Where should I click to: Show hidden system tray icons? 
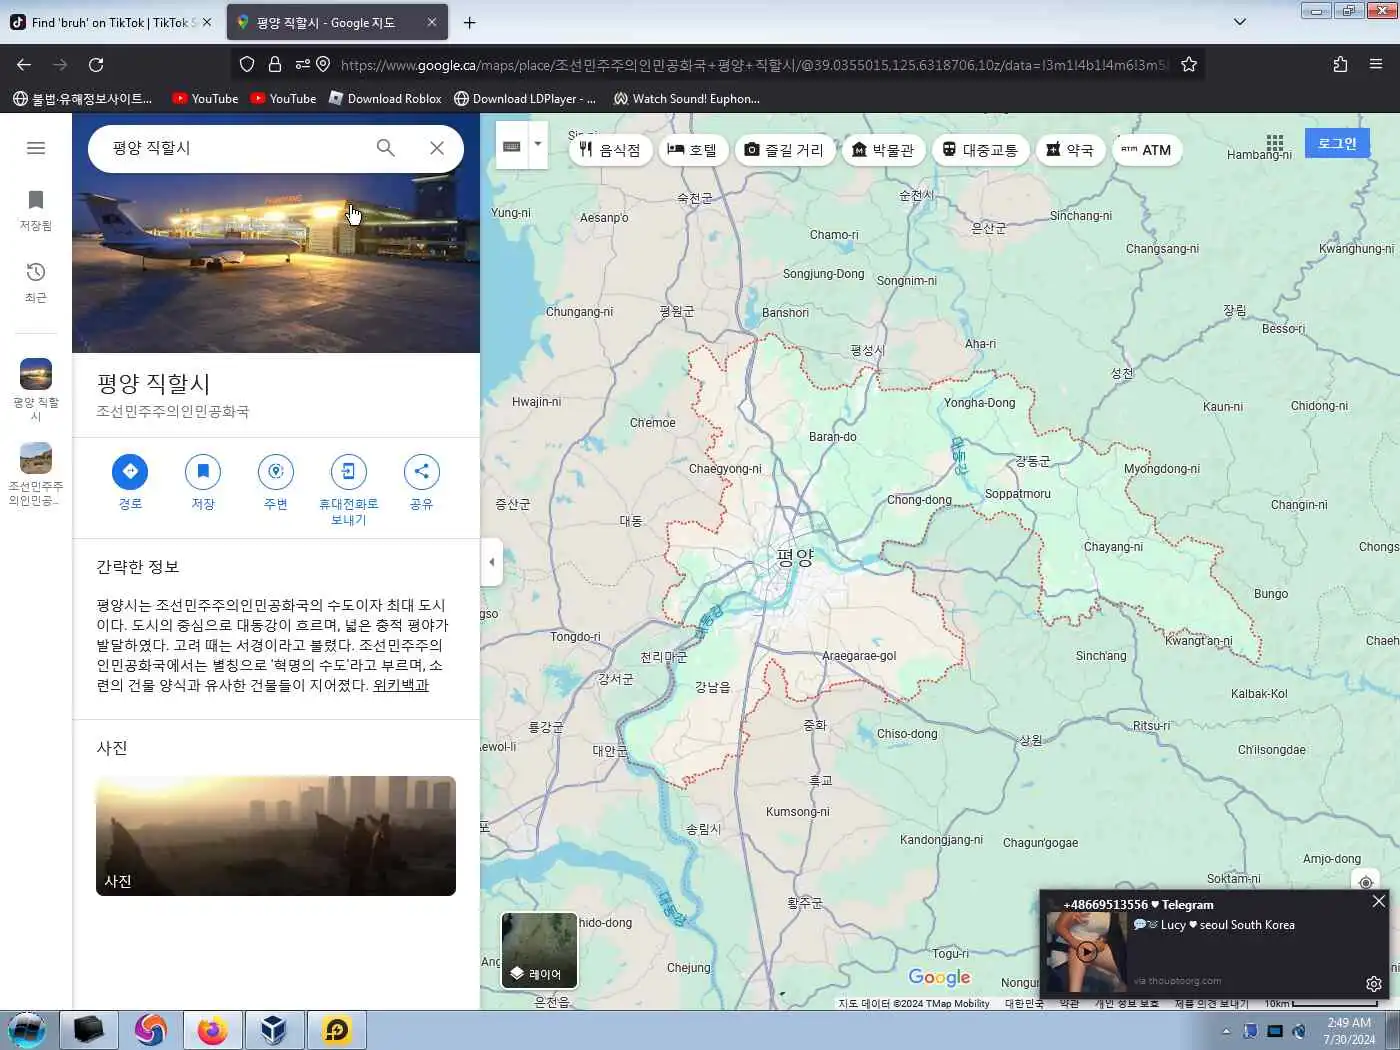1226,1031
